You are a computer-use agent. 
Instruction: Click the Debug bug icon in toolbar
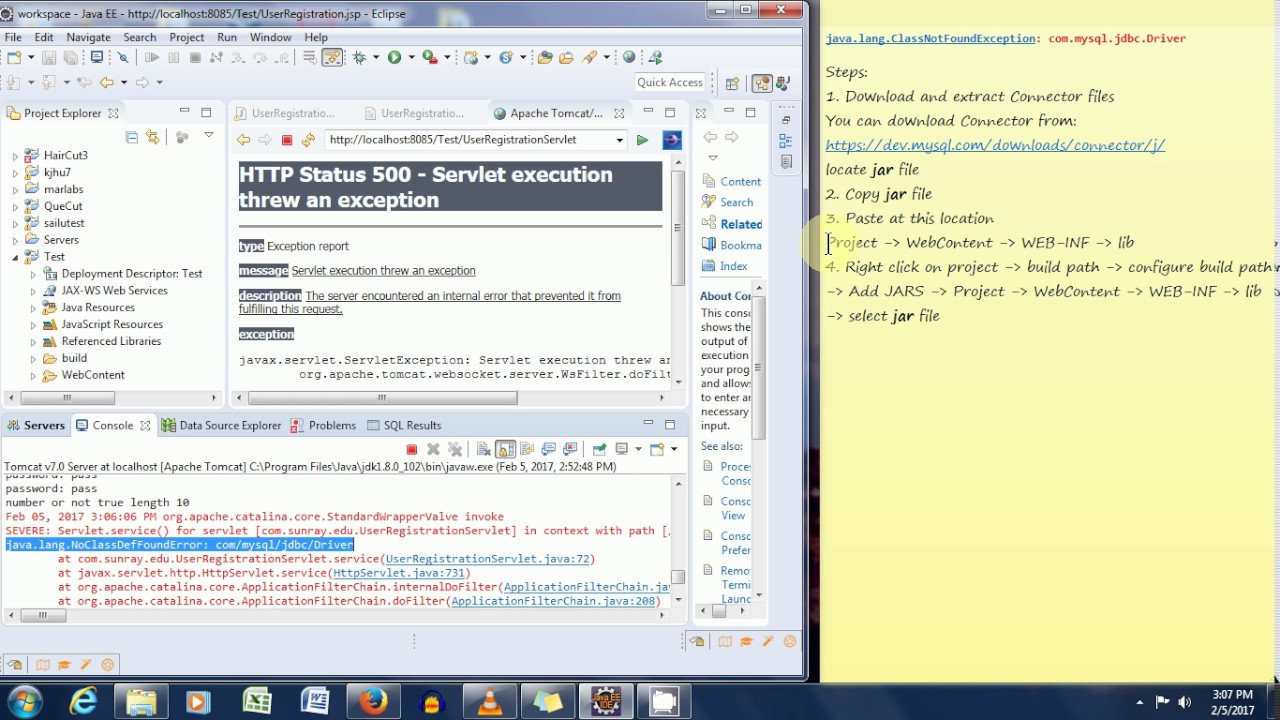(x=359, y=58)
